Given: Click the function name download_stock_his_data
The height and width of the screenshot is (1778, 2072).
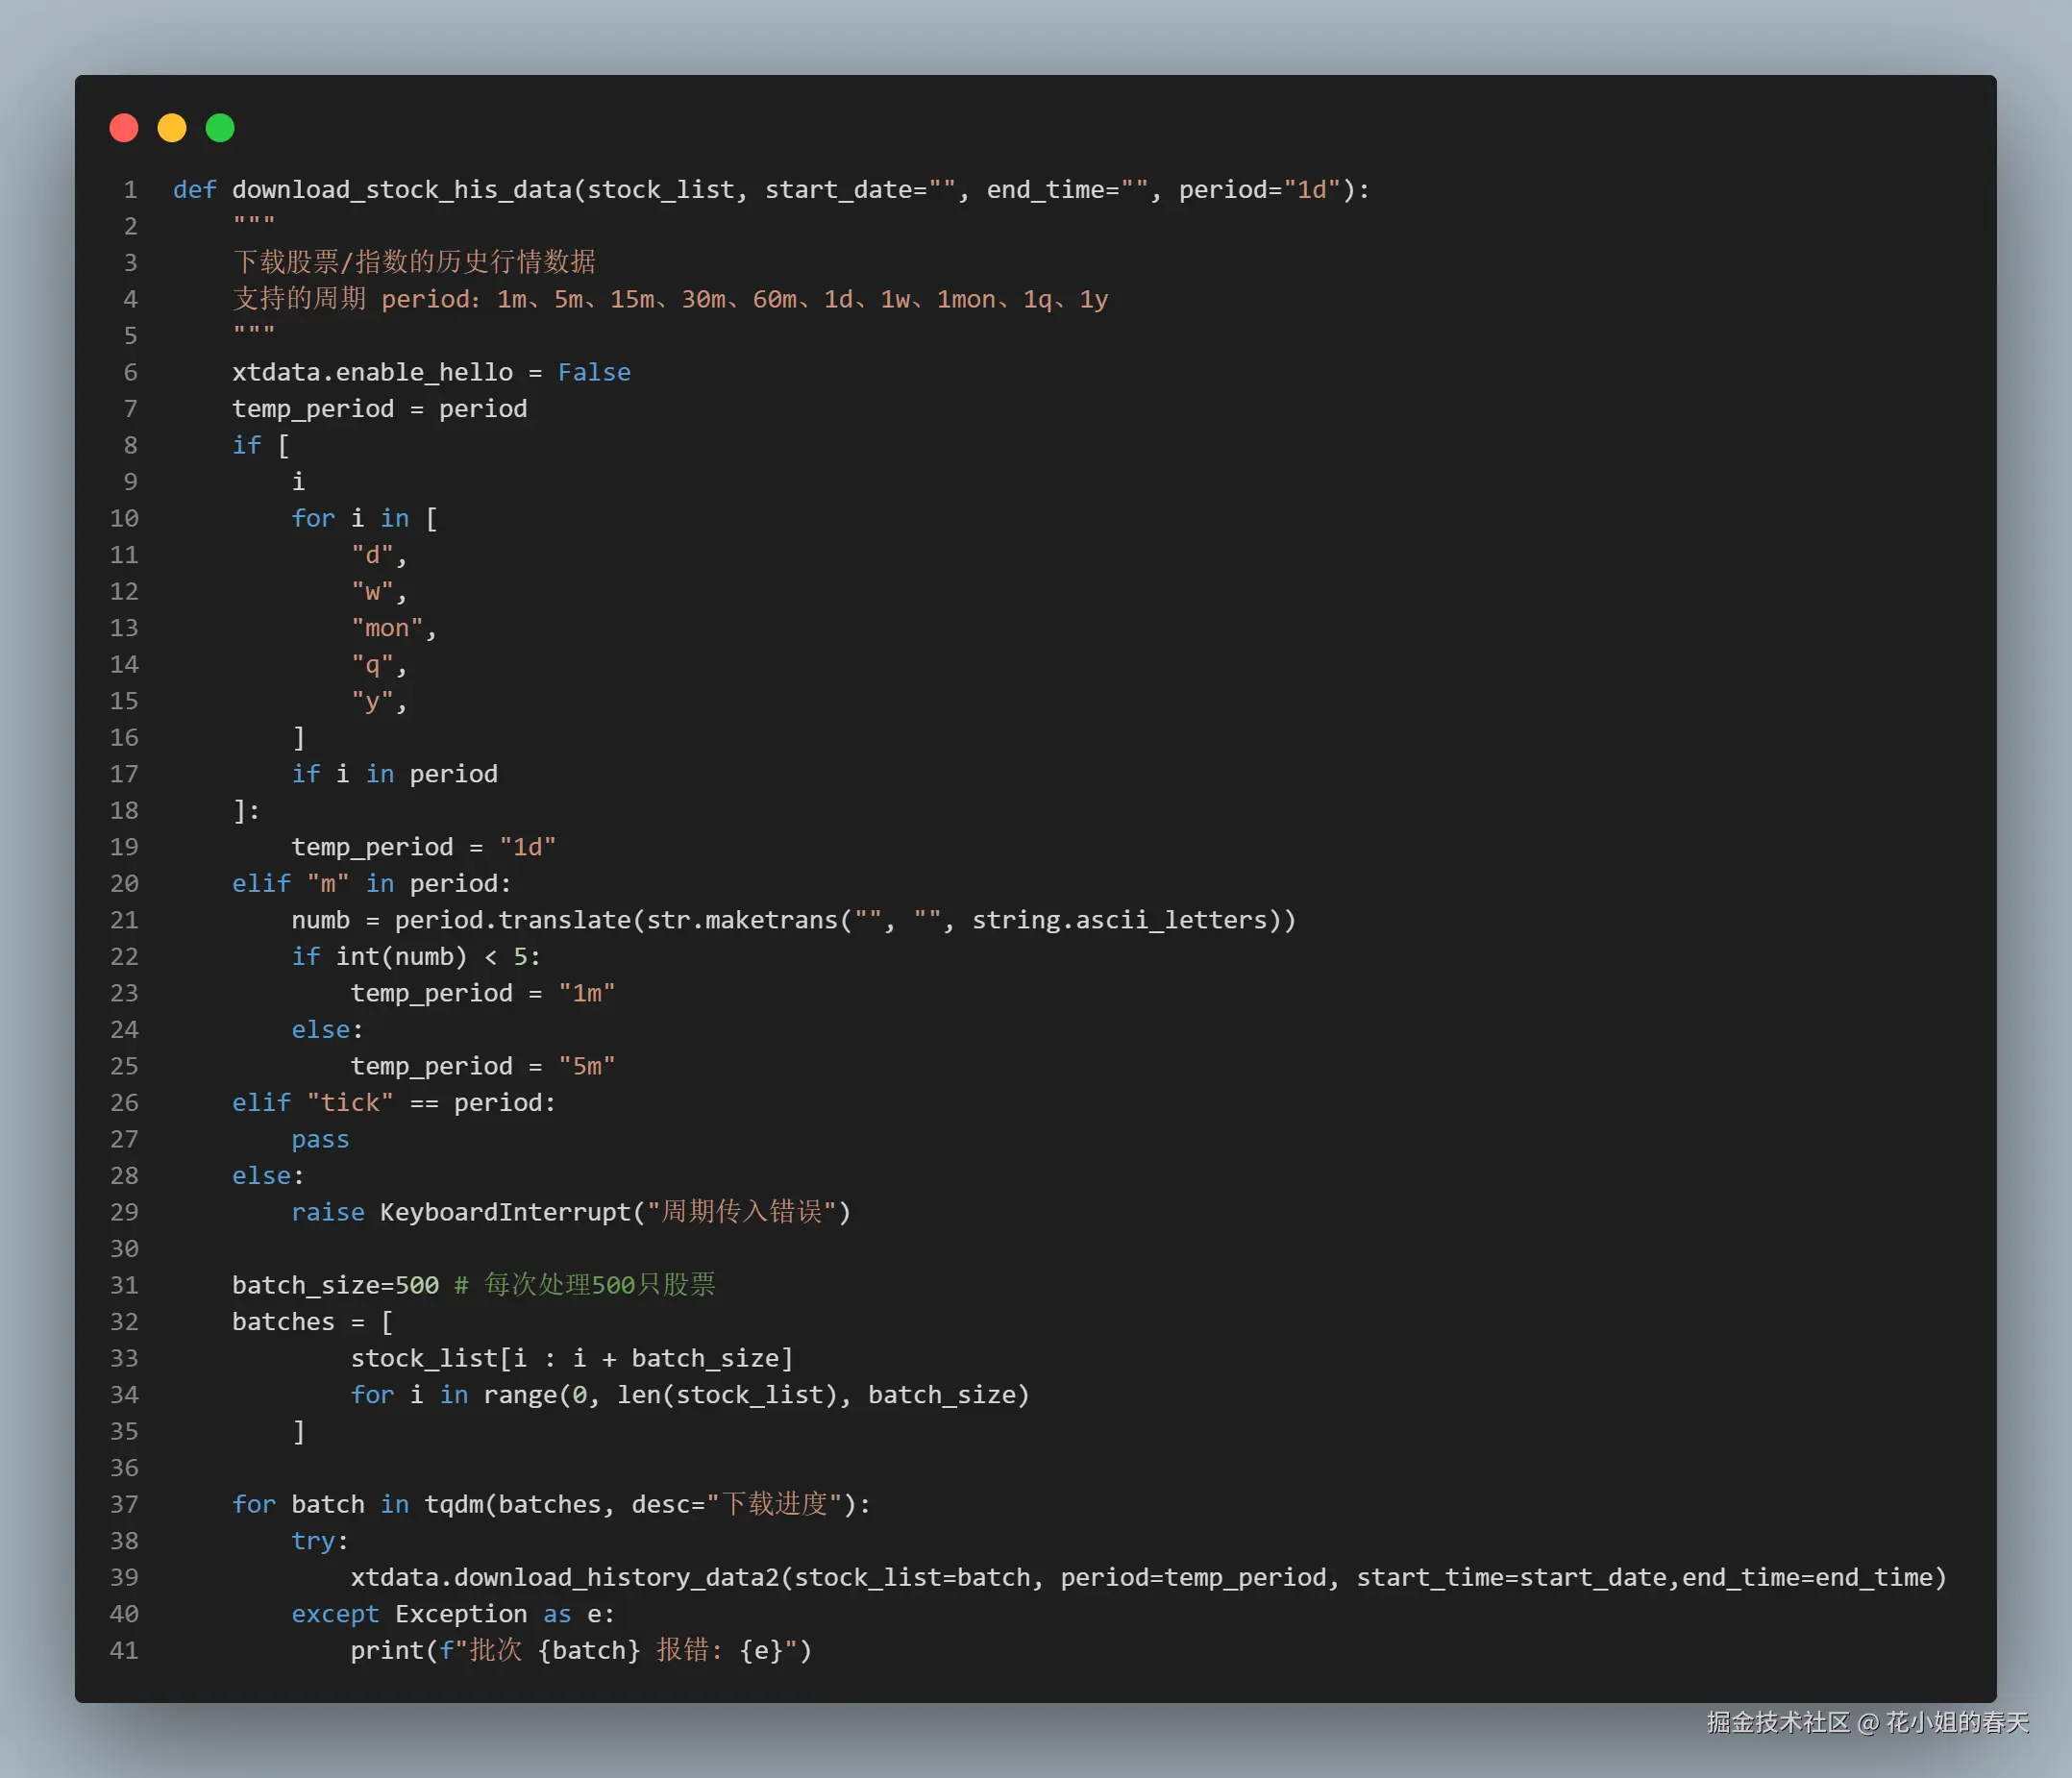Looking at the screenshot, I should (x=402, y=190).
